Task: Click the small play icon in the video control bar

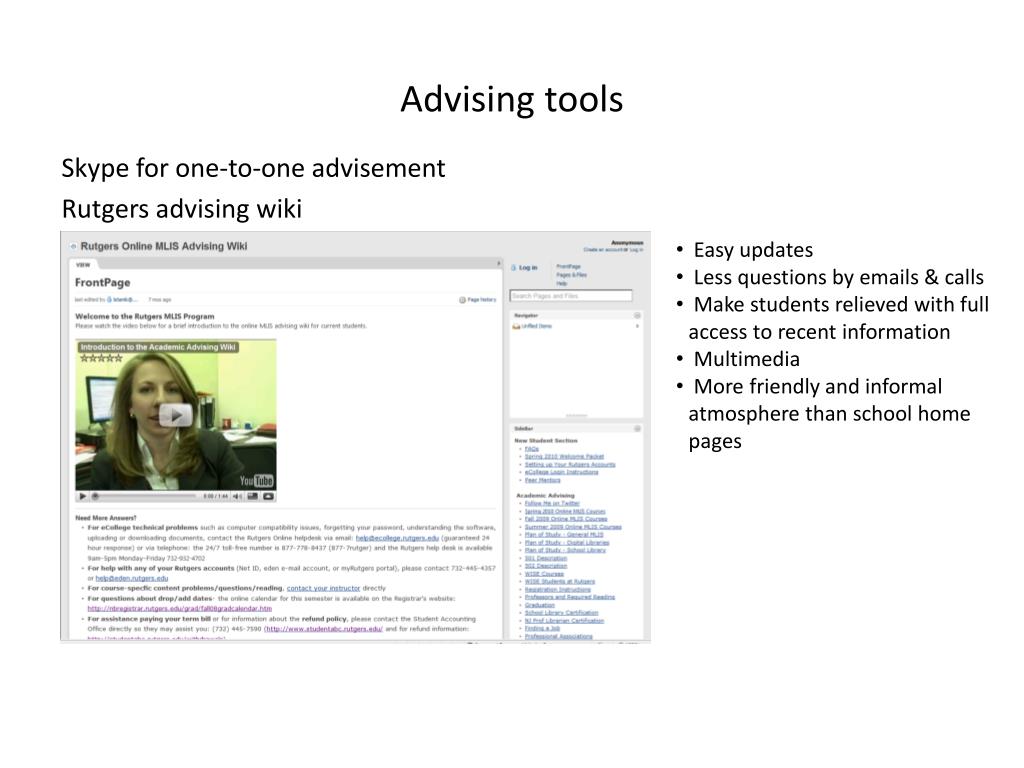Action: (82, 496)
